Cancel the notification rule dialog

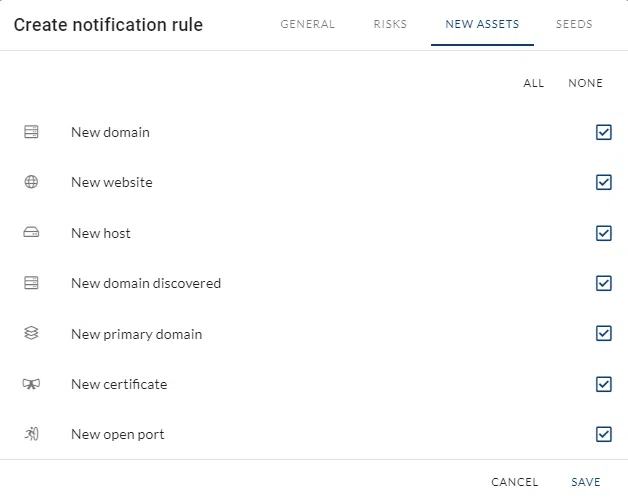click(x=515, y=482)
